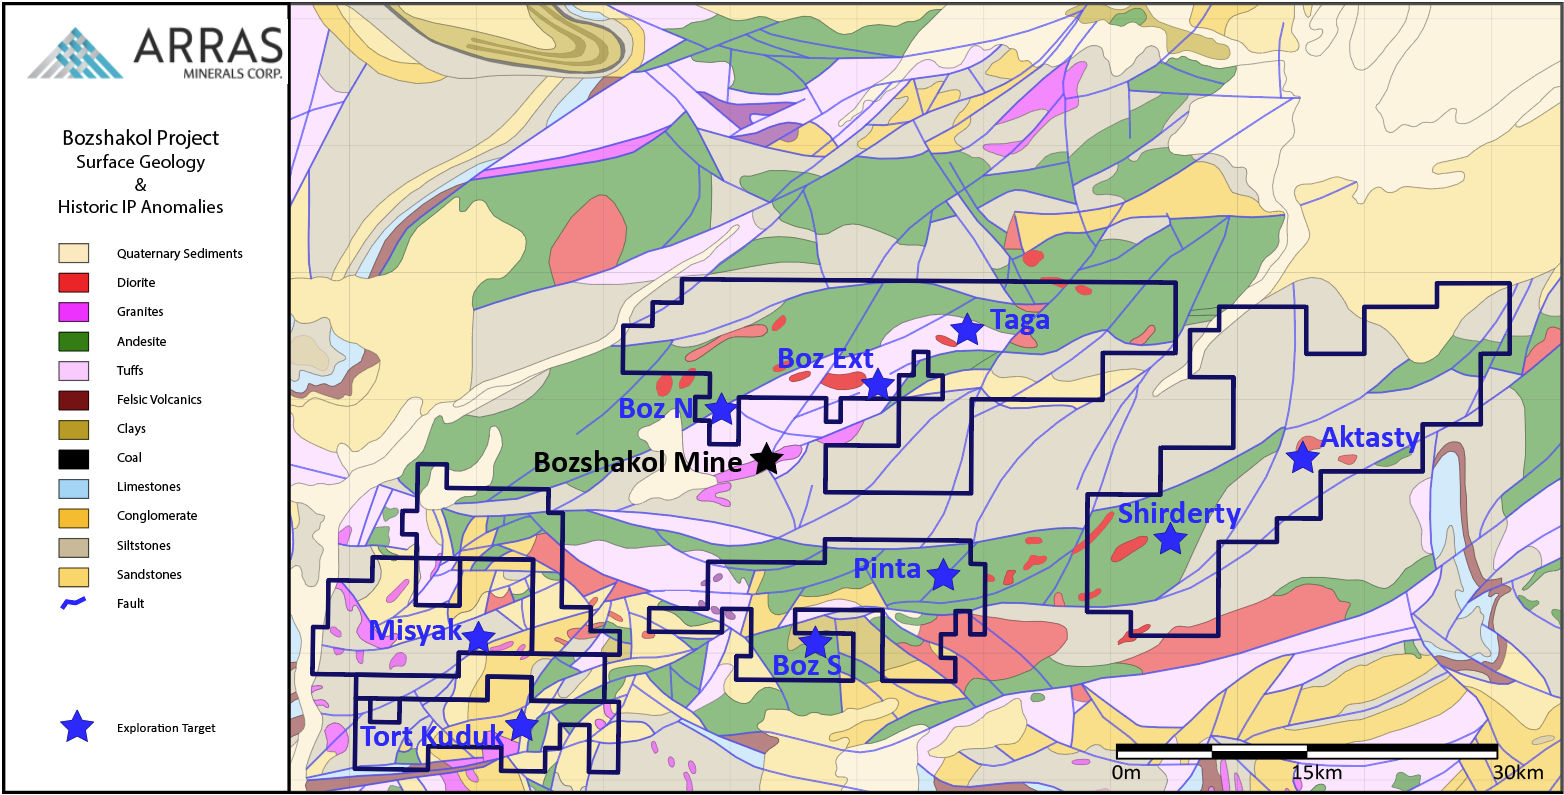Click the 'Diorite' legend label
Image resolution: width=1564 pixels, height=795 pixels.
coord(136,283)
